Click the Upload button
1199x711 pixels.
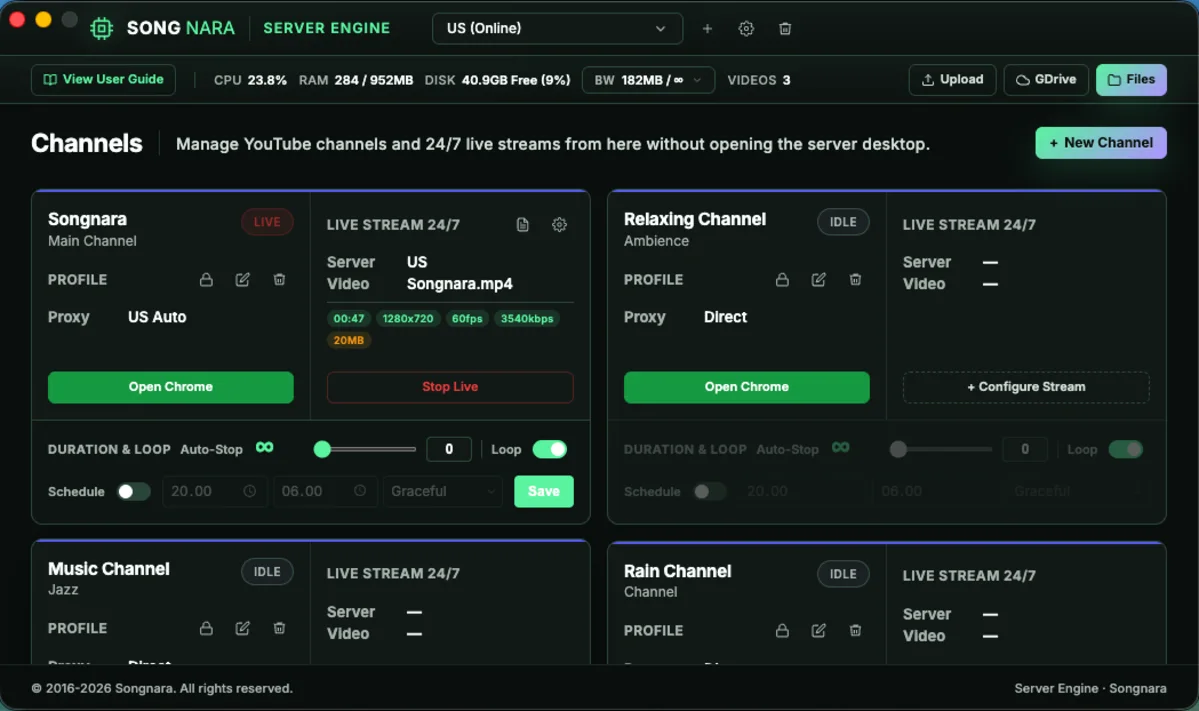pyautogui.click(x=952, y=80)
